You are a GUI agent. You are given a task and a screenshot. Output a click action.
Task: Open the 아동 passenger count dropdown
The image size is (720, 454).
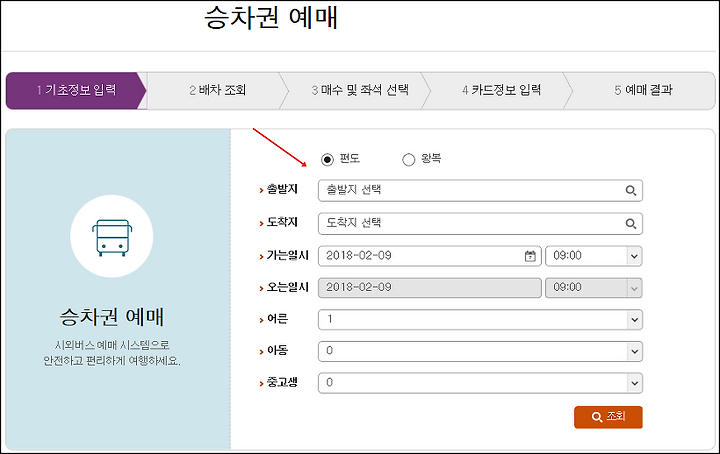tap(480, 351)
